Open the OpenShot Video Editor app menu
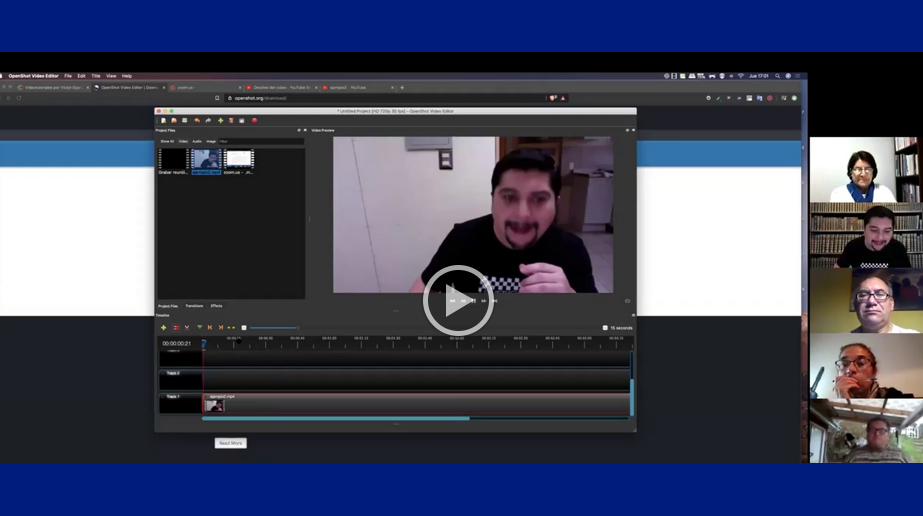Viewport: 923px width, 516px height. pyautogui.click(x=34, y=76)
